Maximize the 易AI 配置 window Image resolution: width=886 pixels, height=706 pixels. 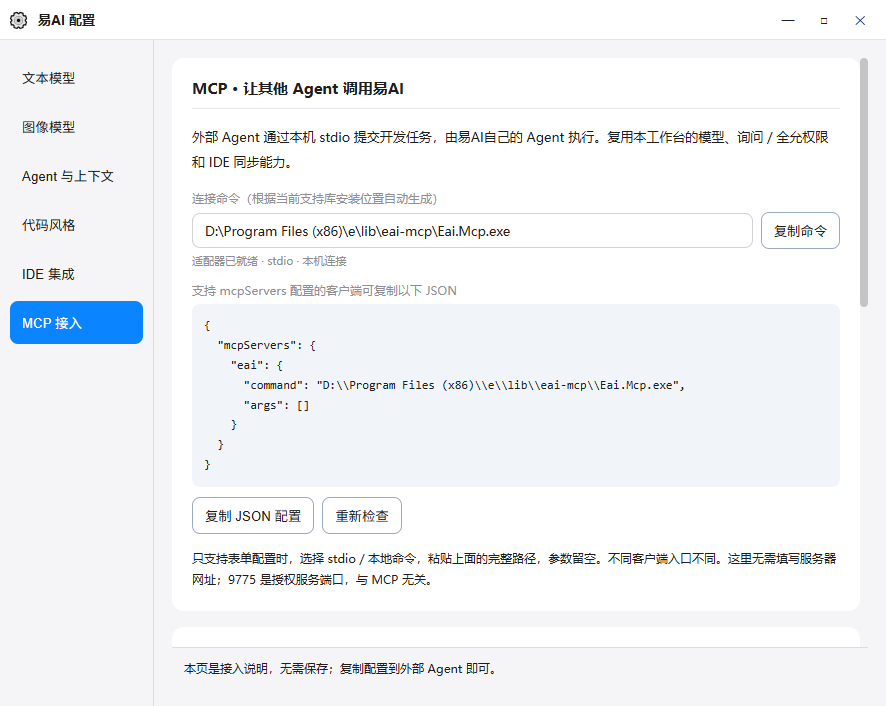pos(824,20)
